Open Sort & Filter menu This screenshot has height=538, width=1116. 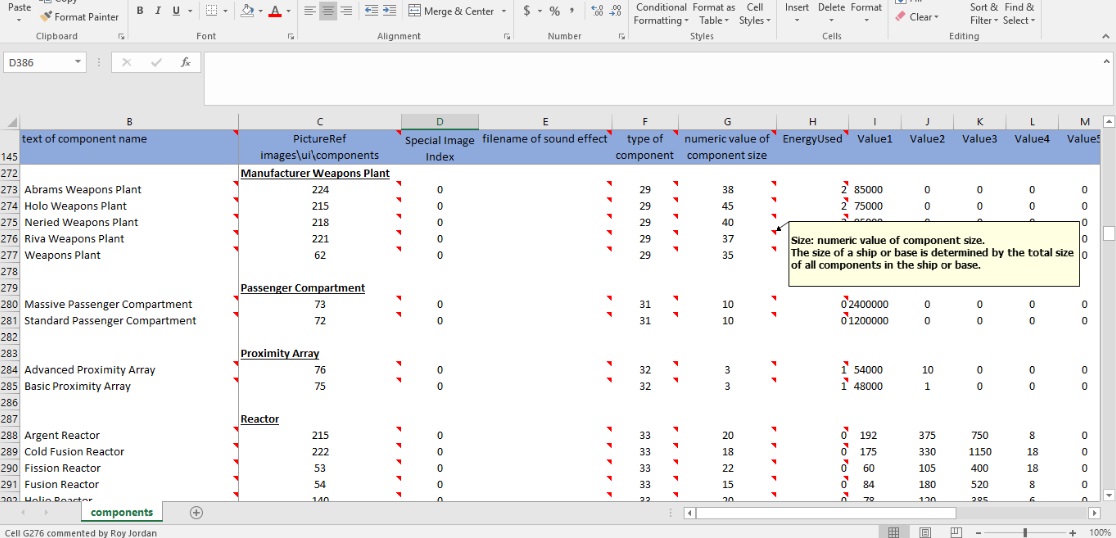click(x=984, y=14)
